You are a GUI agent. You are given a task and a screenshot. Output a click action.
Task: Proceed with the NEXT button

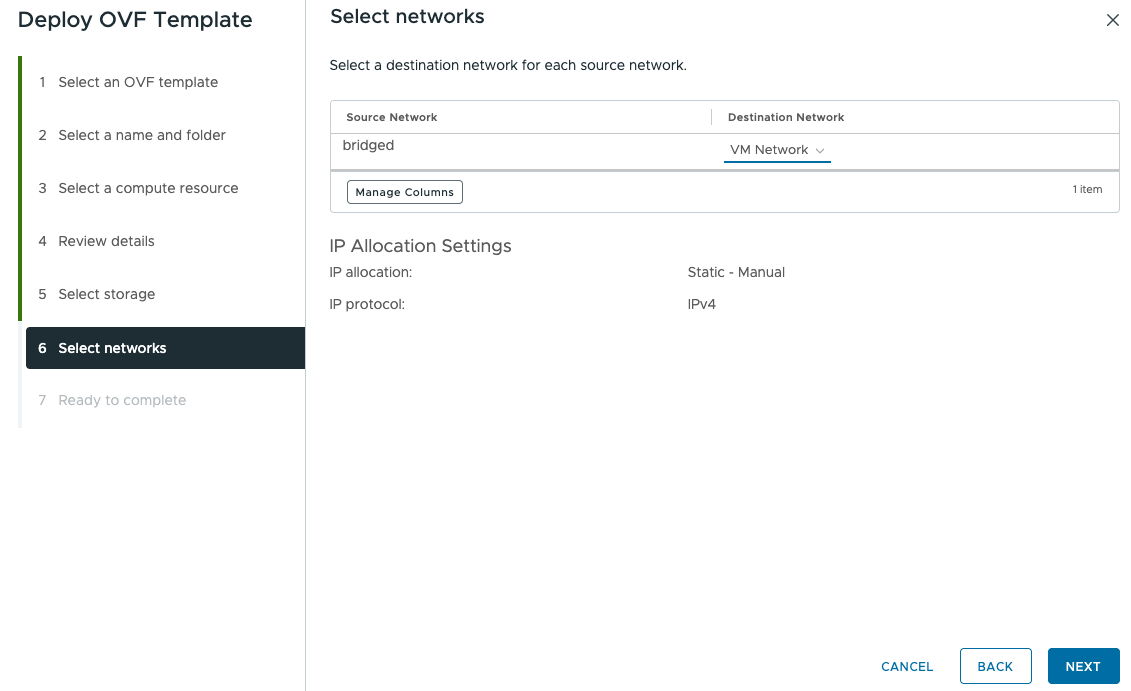tap(1083, 665)
